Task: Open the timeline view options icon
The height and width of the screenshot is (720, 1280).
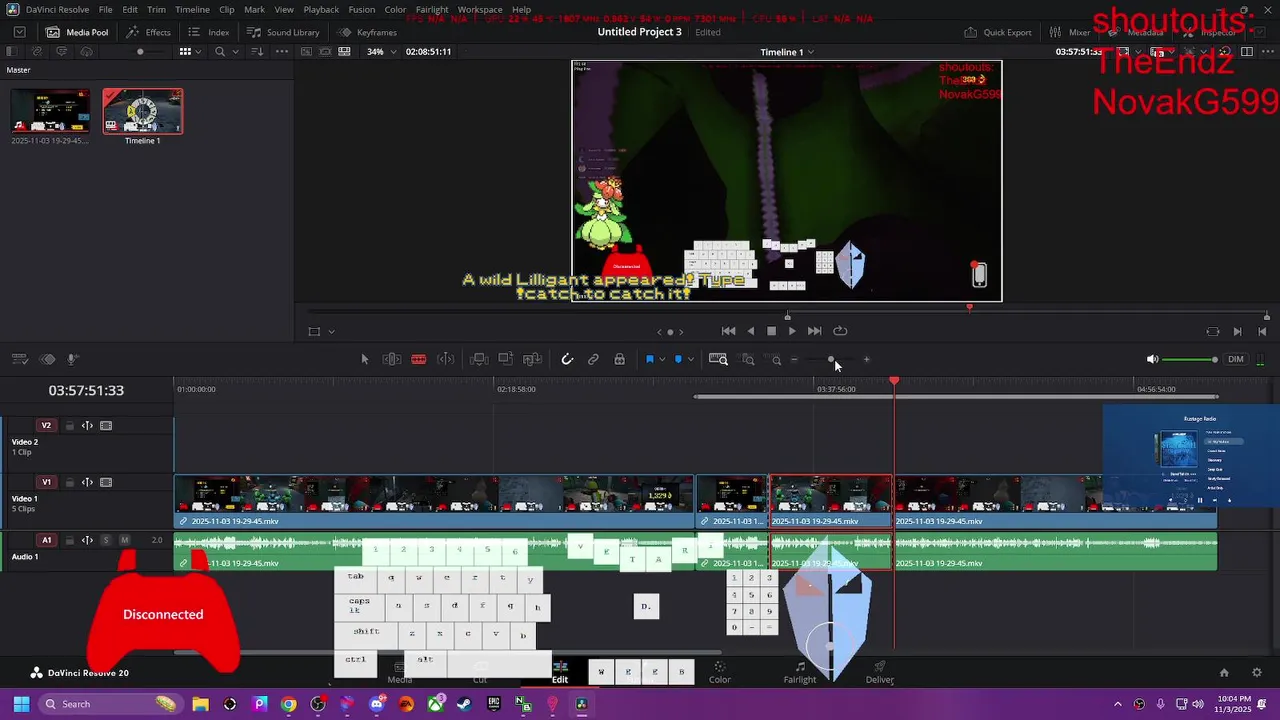Action: [x=18, y=359]
